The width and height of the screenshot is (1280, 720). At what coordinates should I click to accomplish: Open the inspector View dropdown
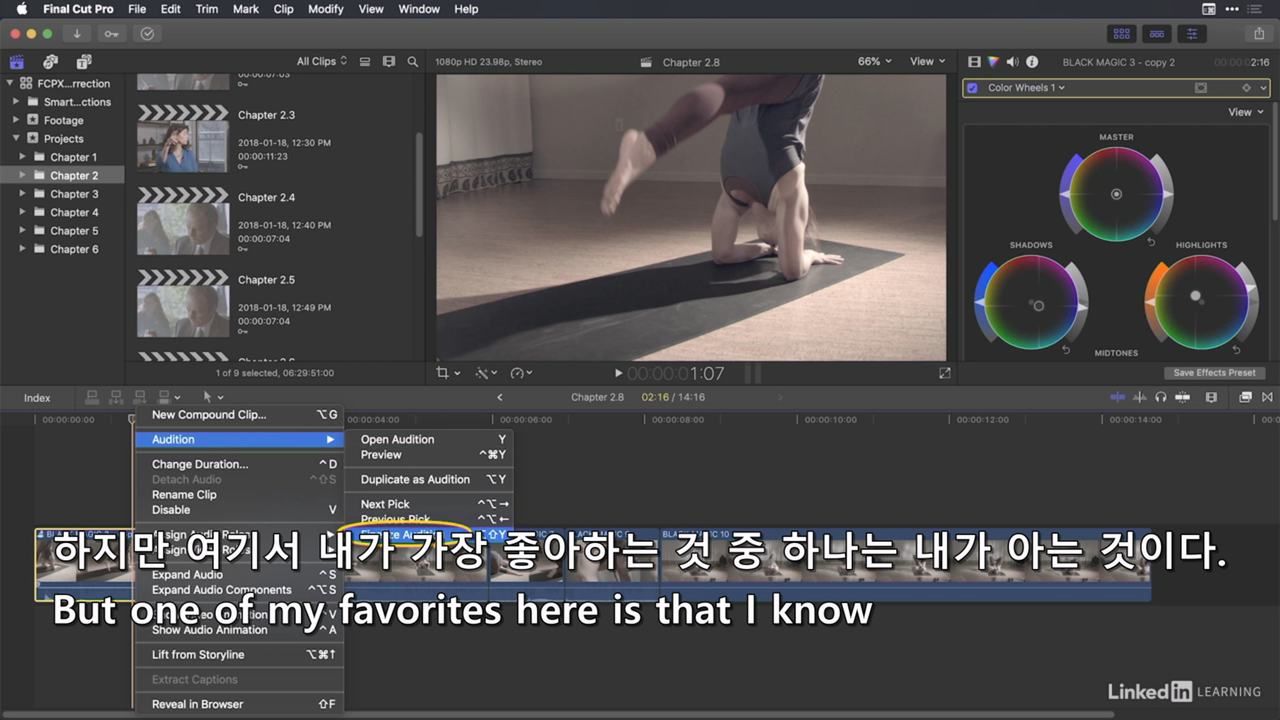tap(1246, 112)
